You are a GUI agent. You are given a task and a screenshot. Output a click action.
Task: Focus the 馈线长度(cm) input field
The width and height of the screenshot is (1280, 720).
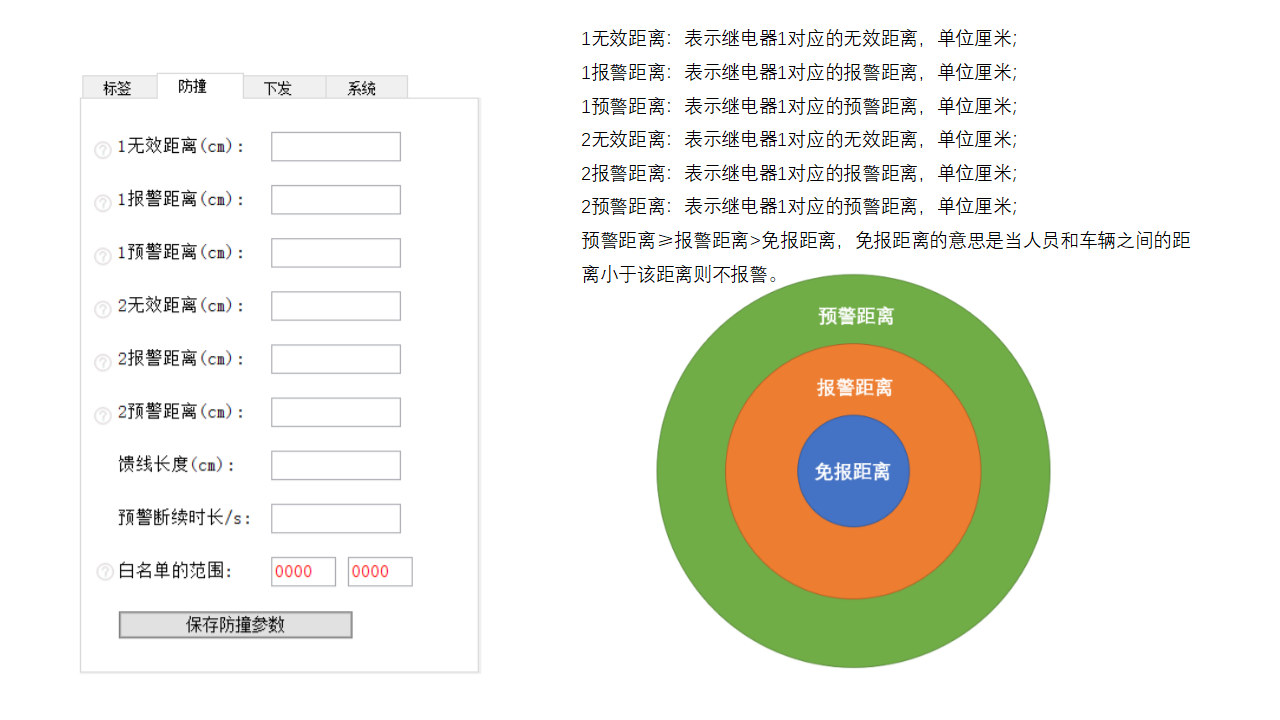point(336,465)
